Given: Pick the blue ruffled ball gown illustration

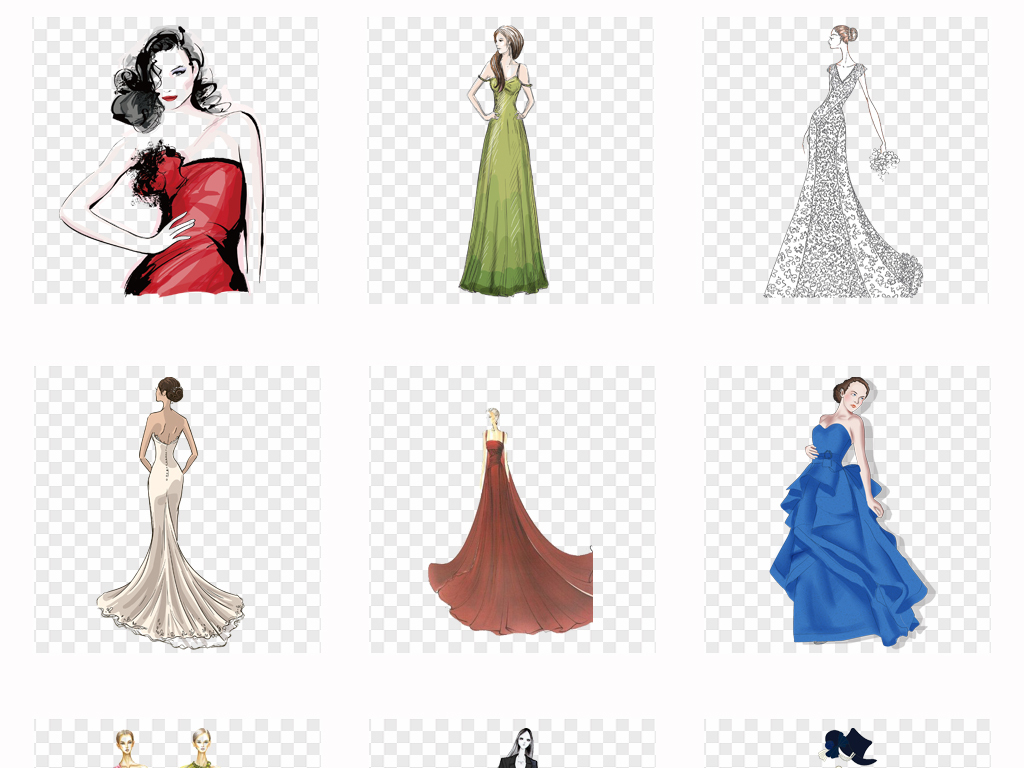Looking at the screenshot, I should pyautogui.click(x=848, y=509).
